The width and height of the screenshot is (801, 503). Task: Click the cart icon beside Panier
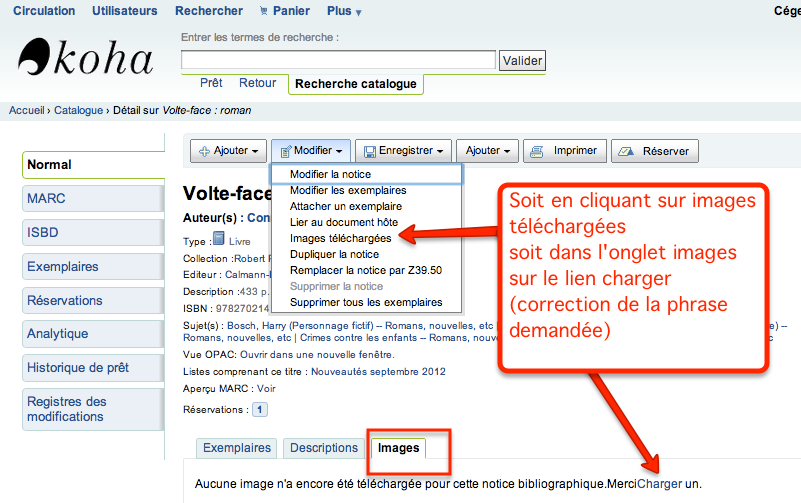point(264,11)
